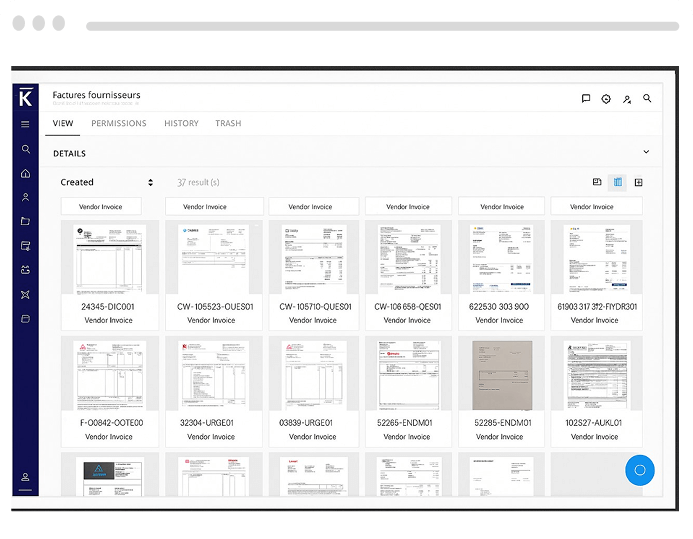Screen dimensions: 693x539
Task: Switch to the list view layout
Action: 597,182
